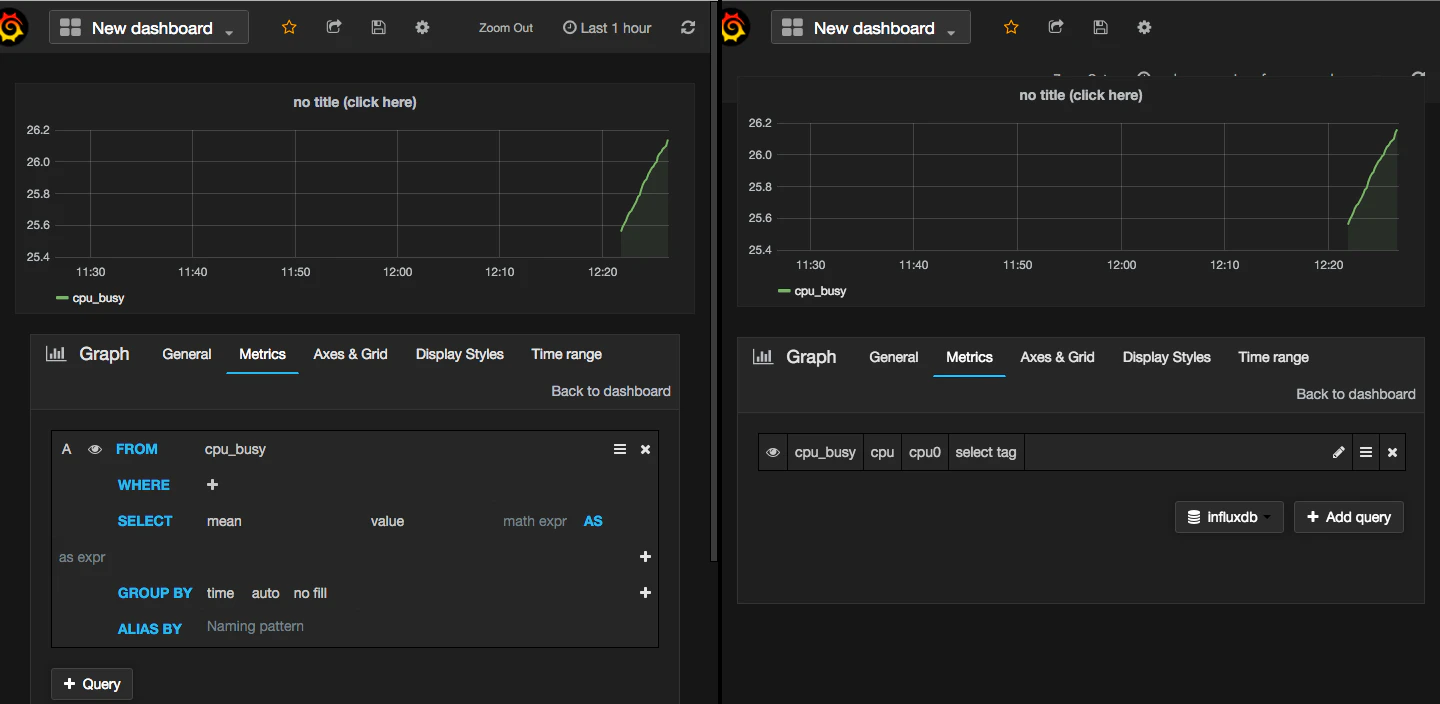The image size is (1440, 704).
Task: Open New dashboard dropdown in left window
Action: (150, 28)
